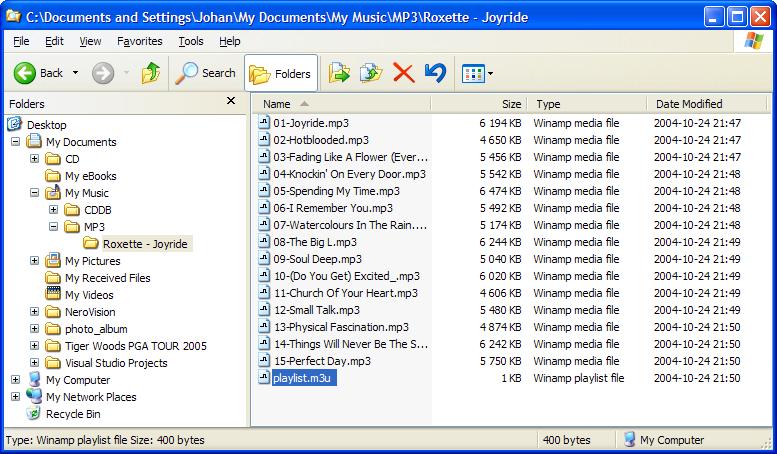Open the Back history dropdown arrow
This screenshot has width=777, height=454.
click(x=75, y=73)
